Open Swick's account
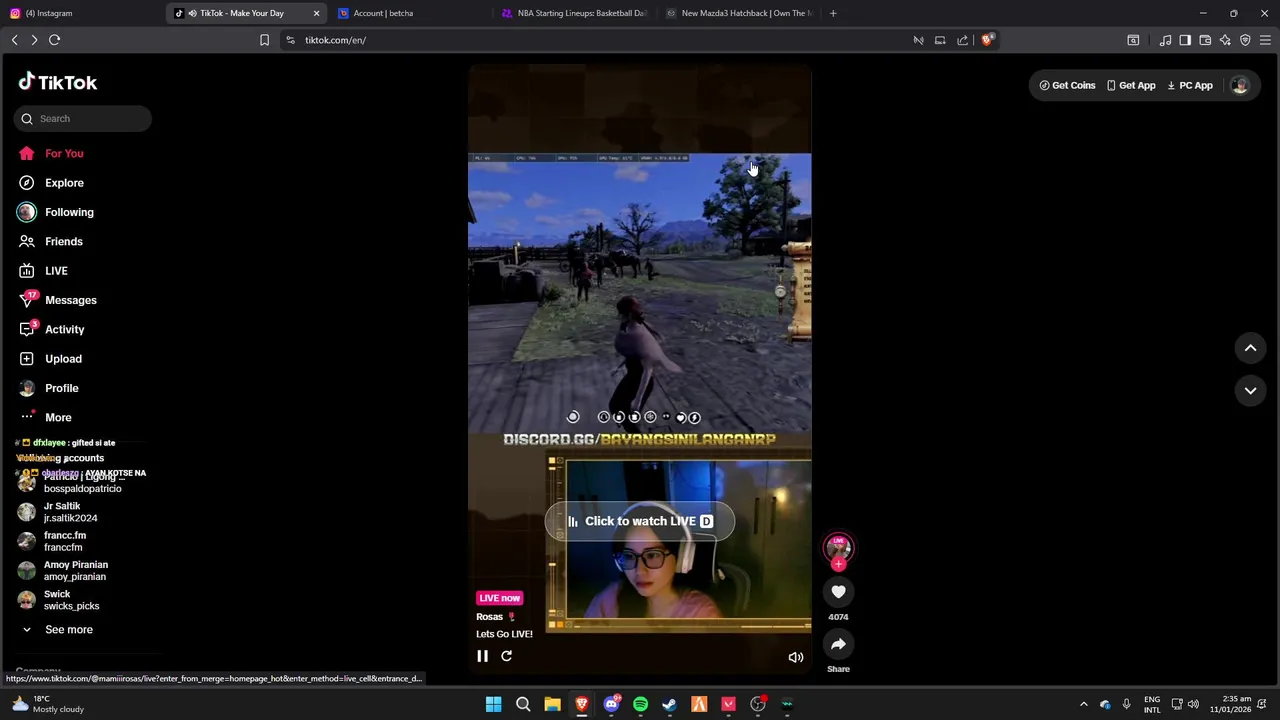Screen dimensions: 1280x720 coord(71,600)
